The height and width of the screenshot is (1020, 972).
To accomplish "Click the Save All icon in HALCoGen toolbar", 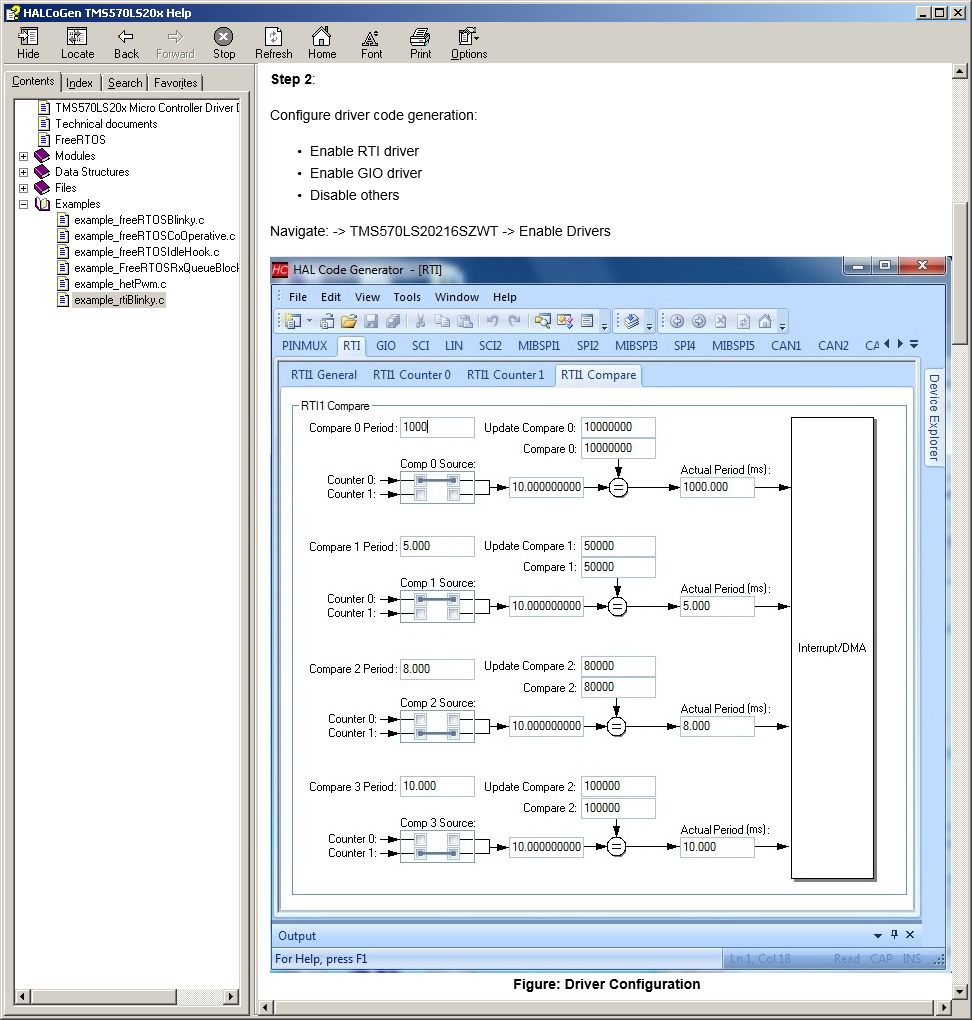I will [393, 321].
